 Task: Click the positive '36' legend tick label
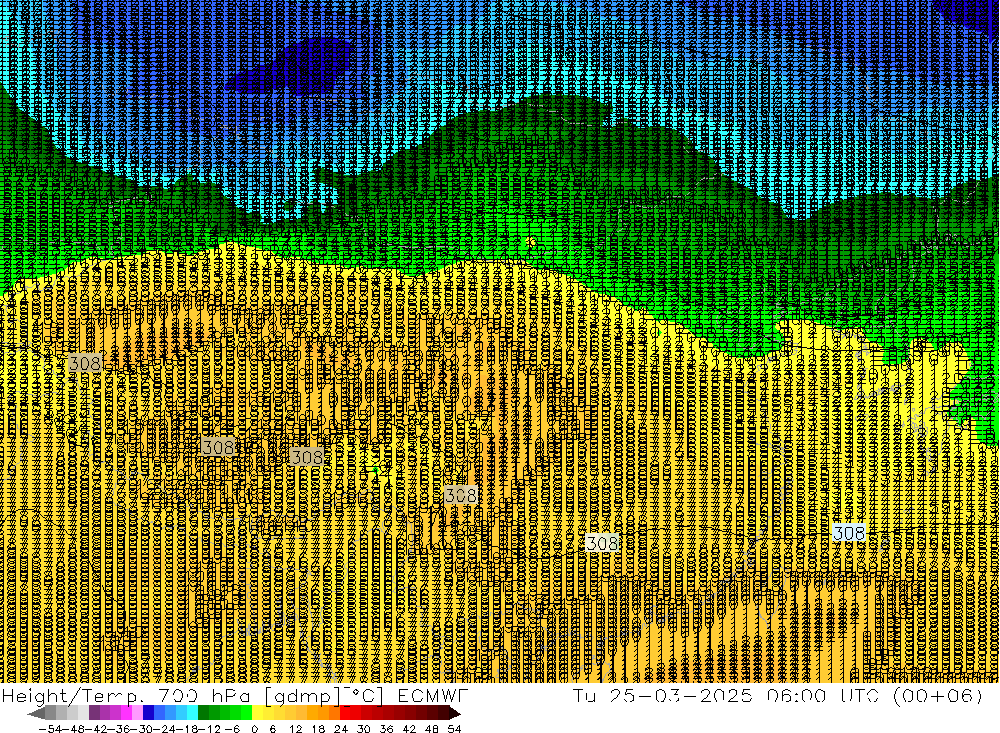386,729
